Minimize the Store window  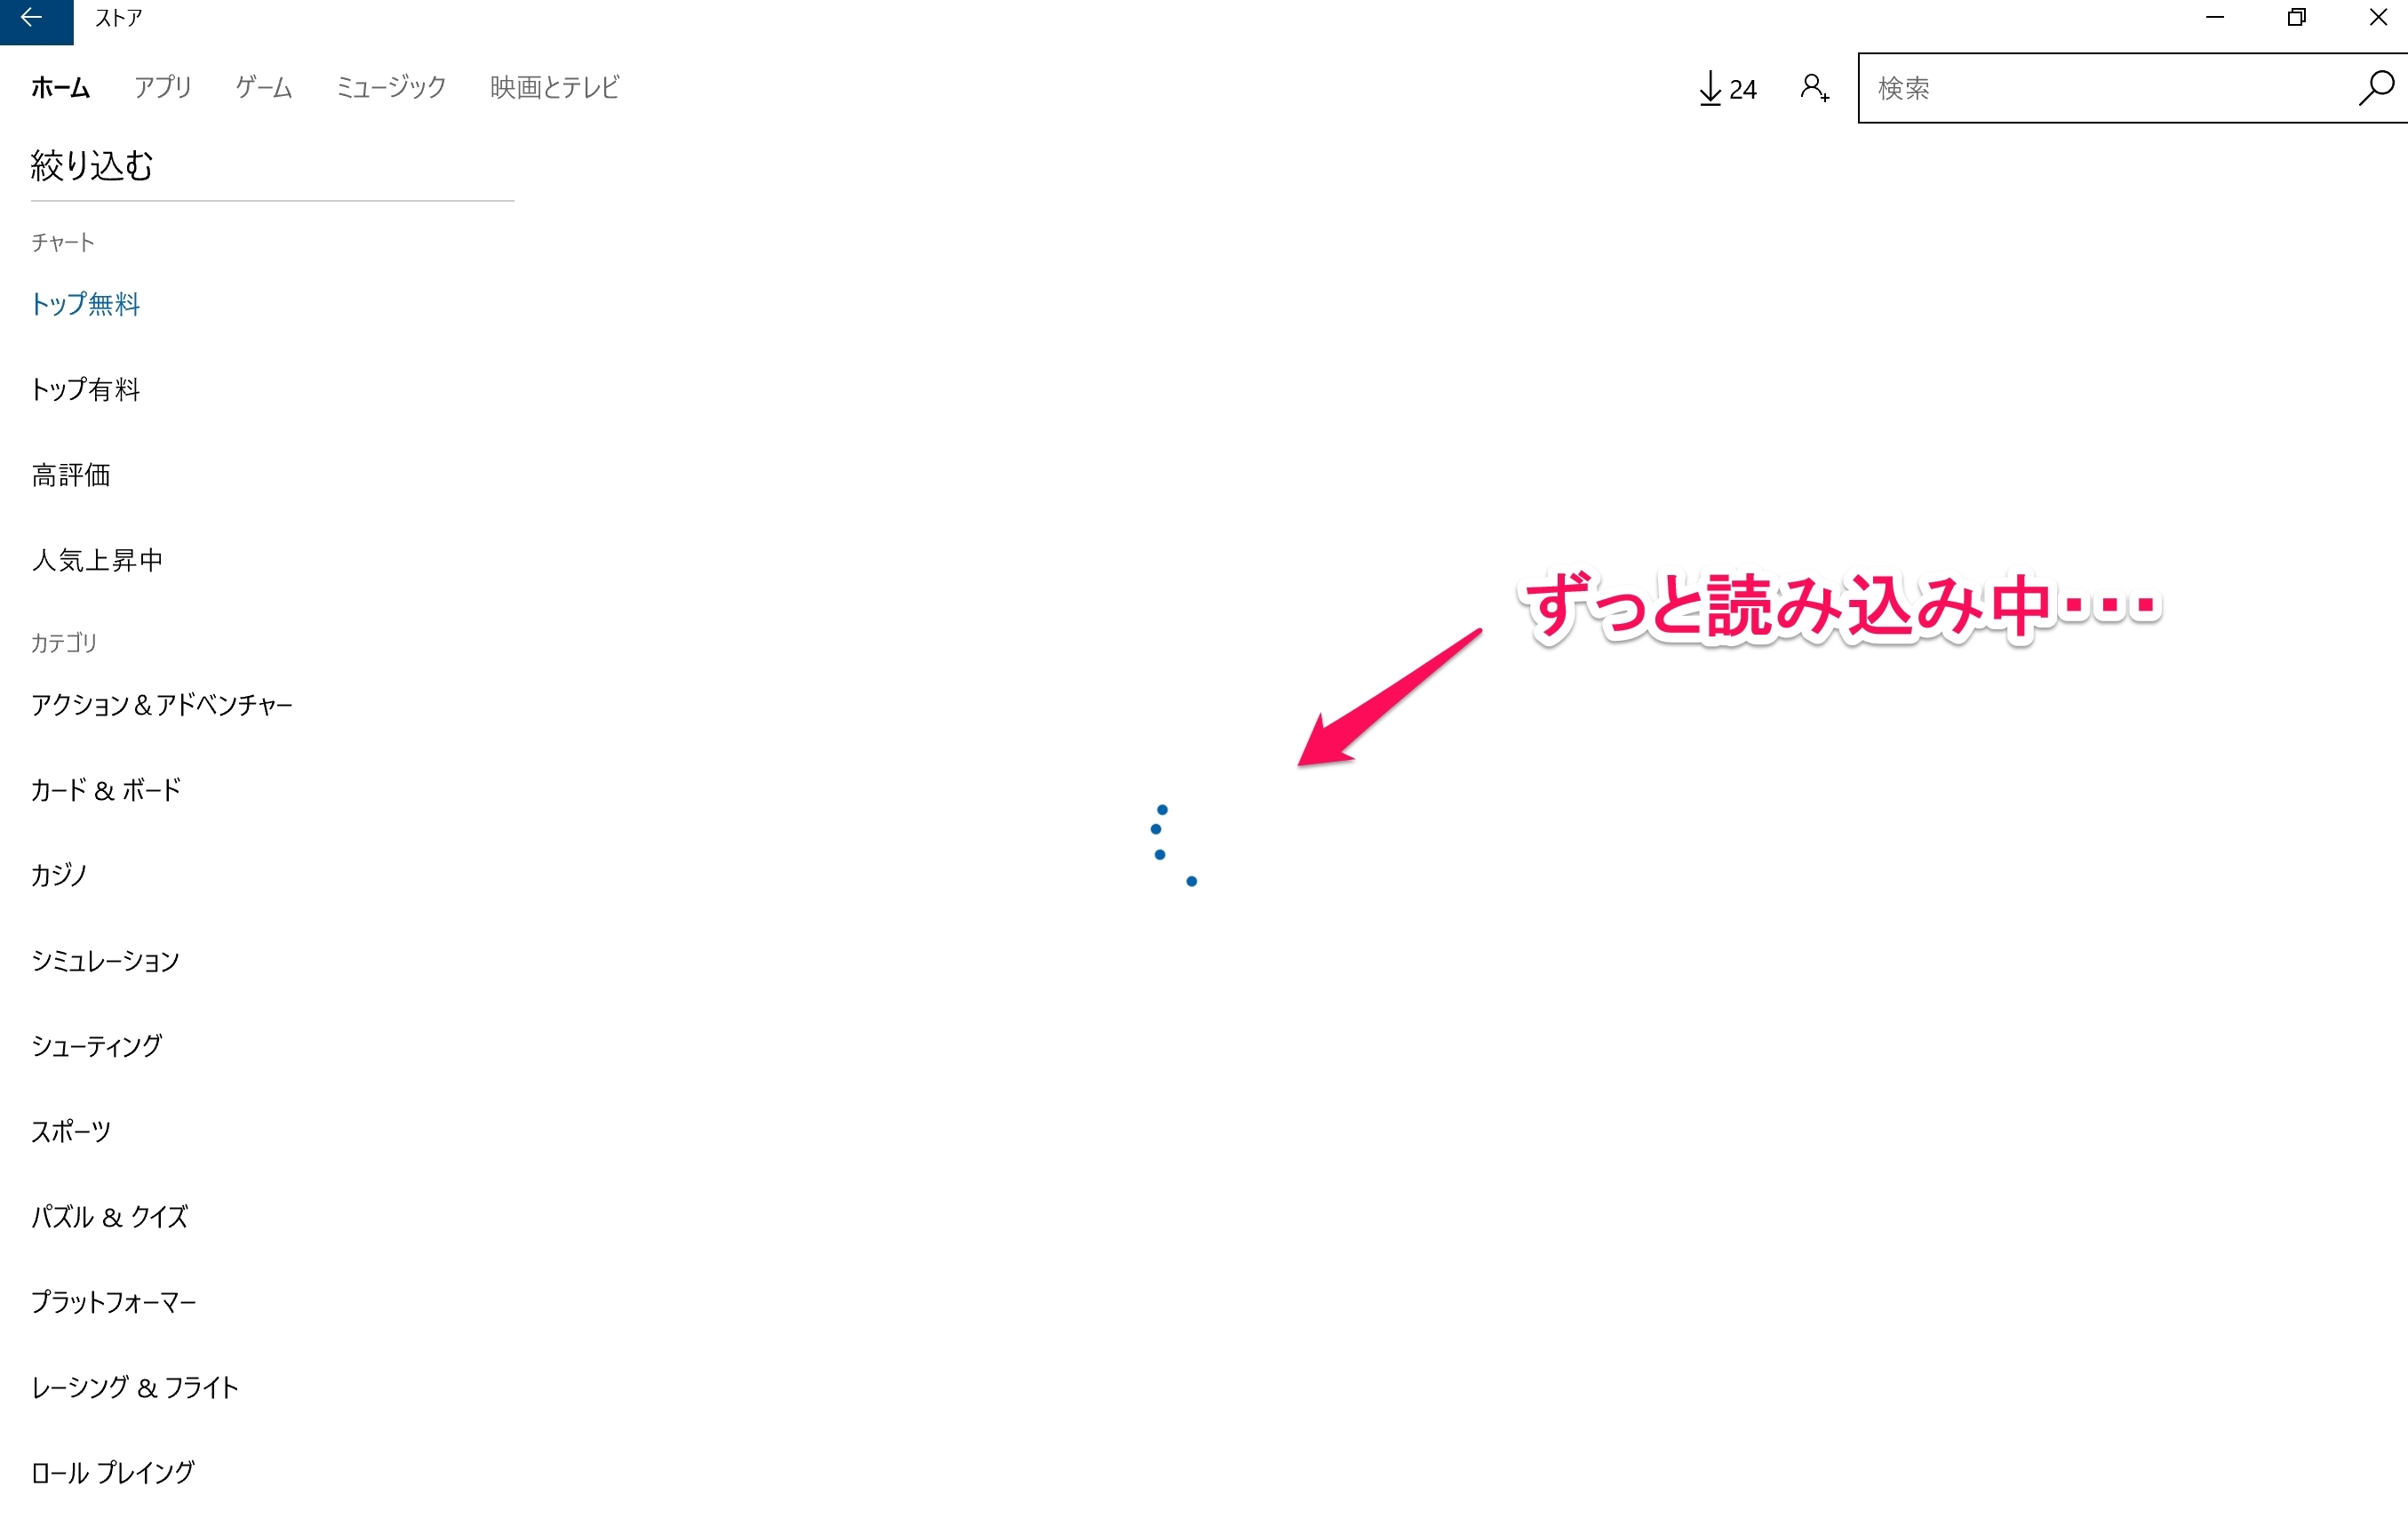(x=2215, y=18)
